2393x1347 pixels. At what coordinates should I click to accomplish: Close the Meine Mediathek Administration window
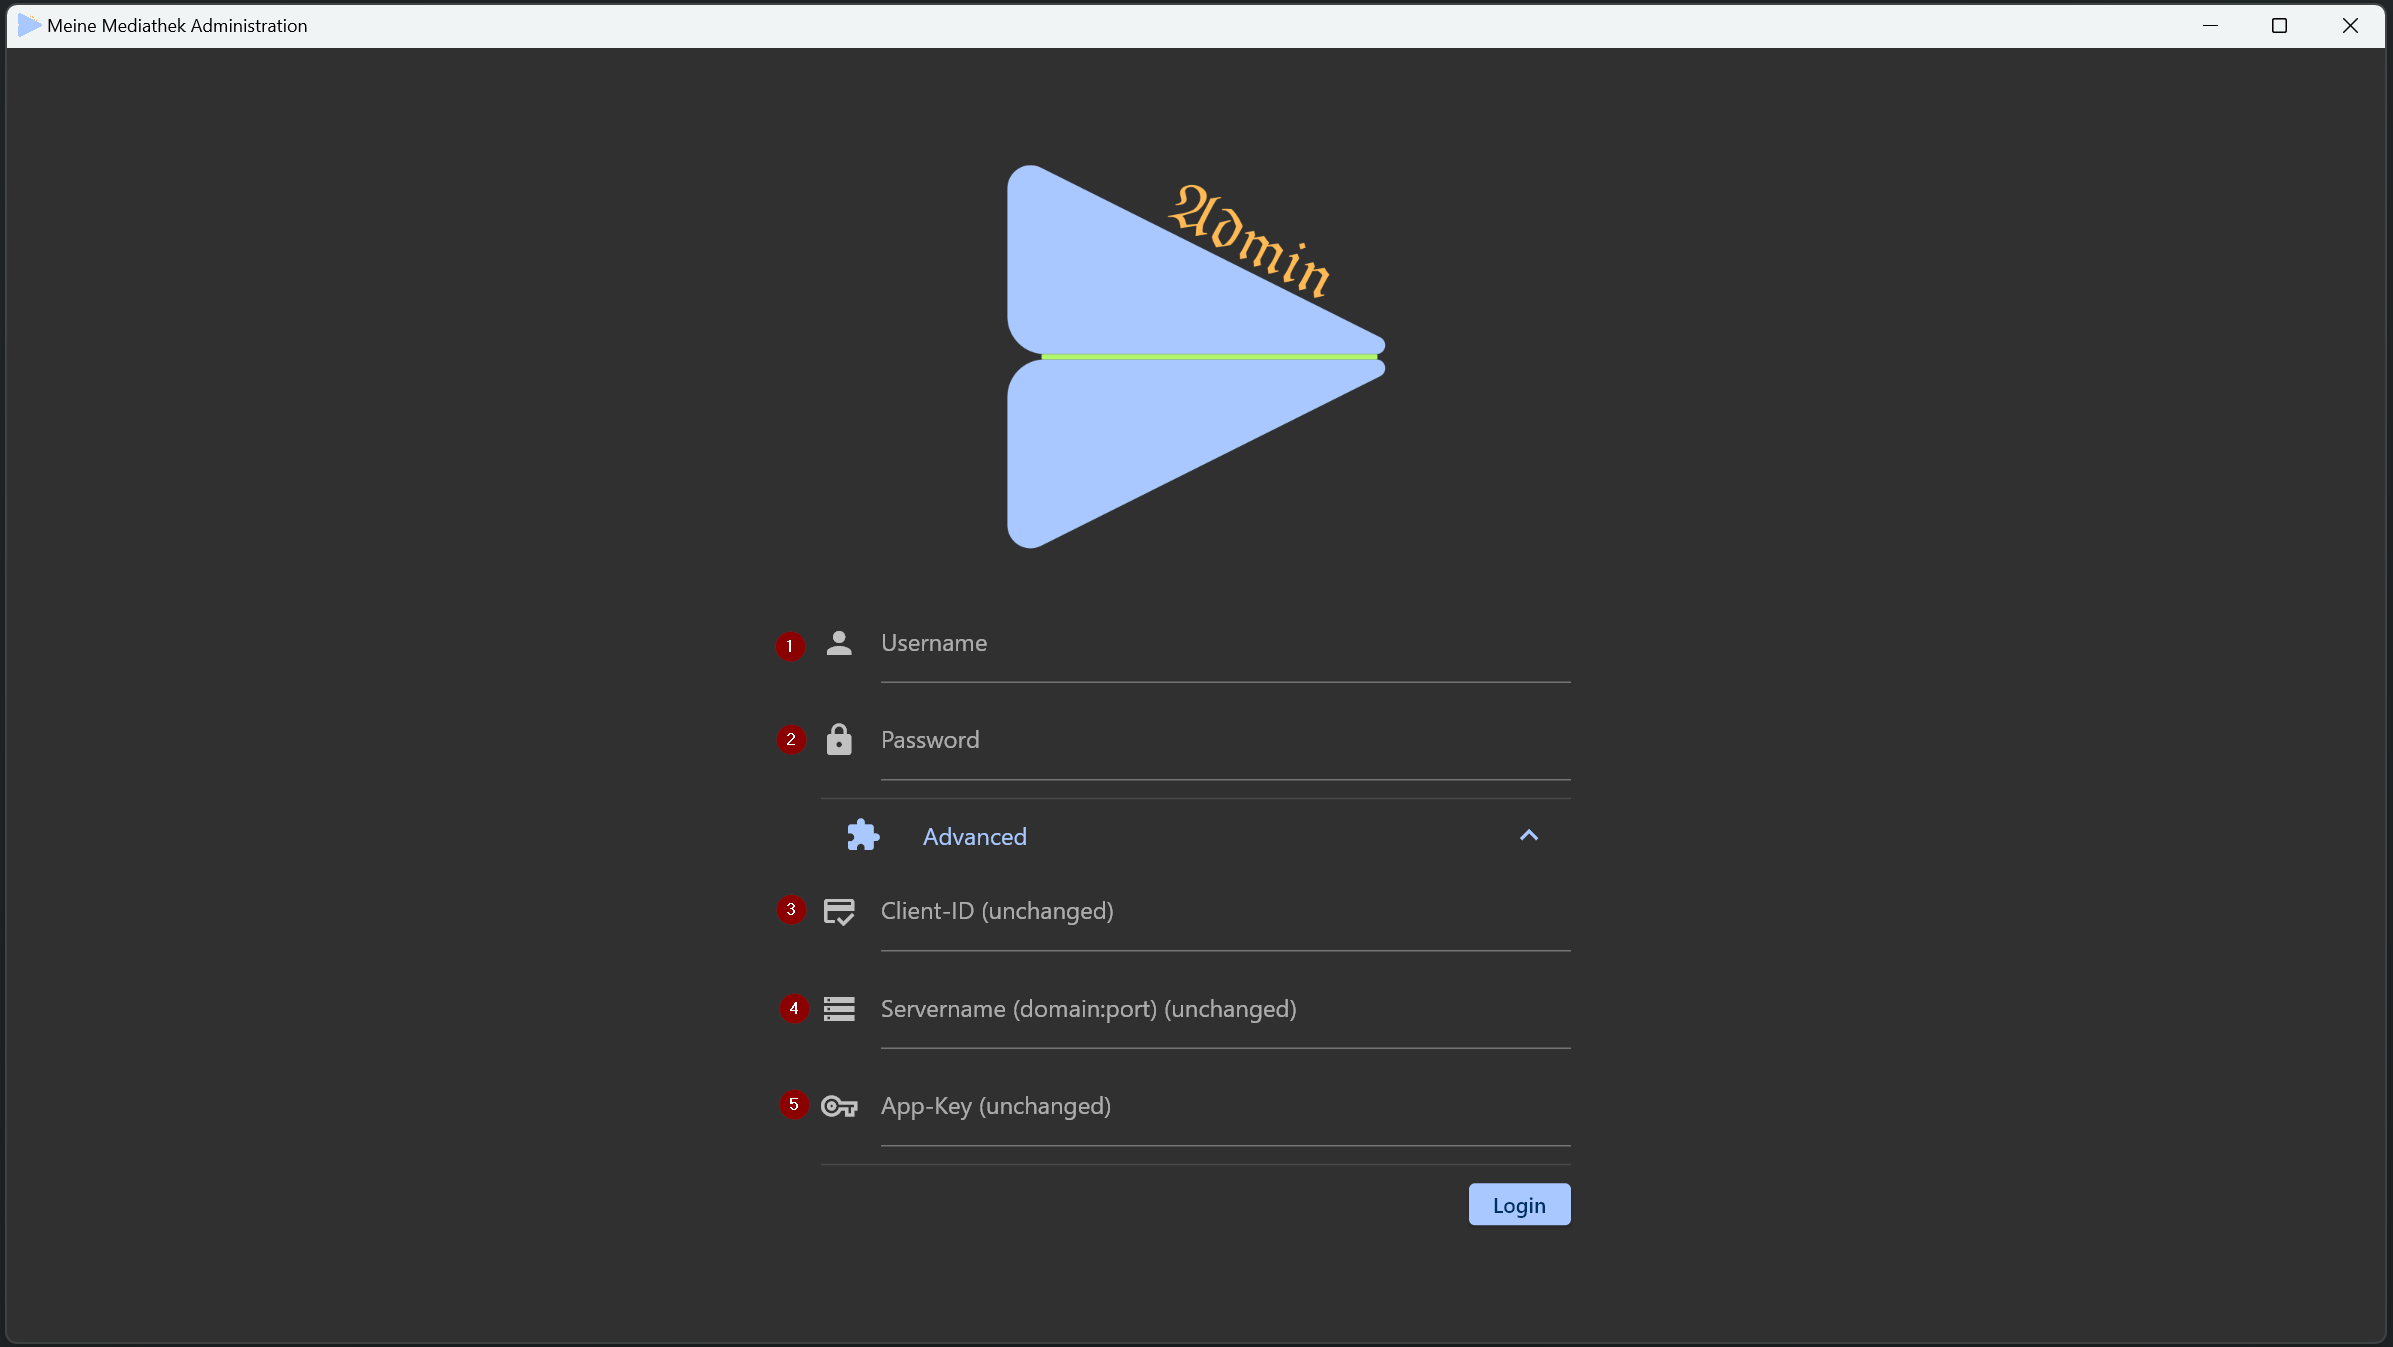pyautogui.click(x=2350, y=25)
